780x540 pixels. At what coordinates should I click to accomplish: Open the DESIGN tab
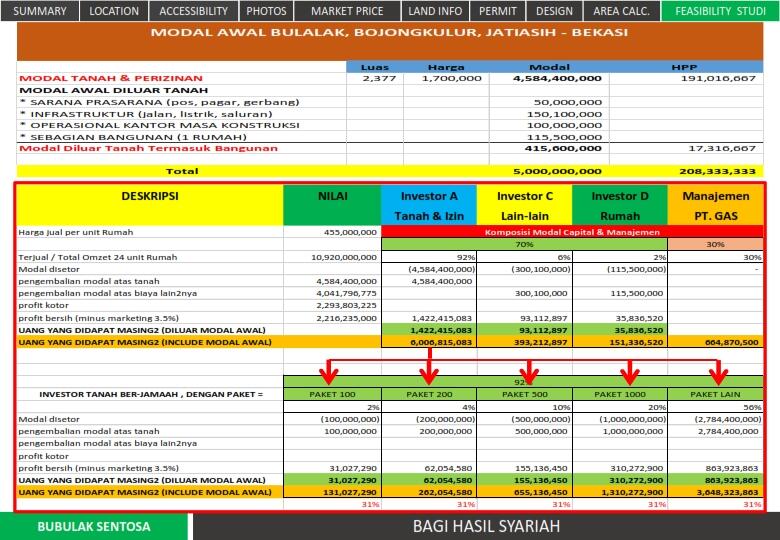(x=554, y=10)
